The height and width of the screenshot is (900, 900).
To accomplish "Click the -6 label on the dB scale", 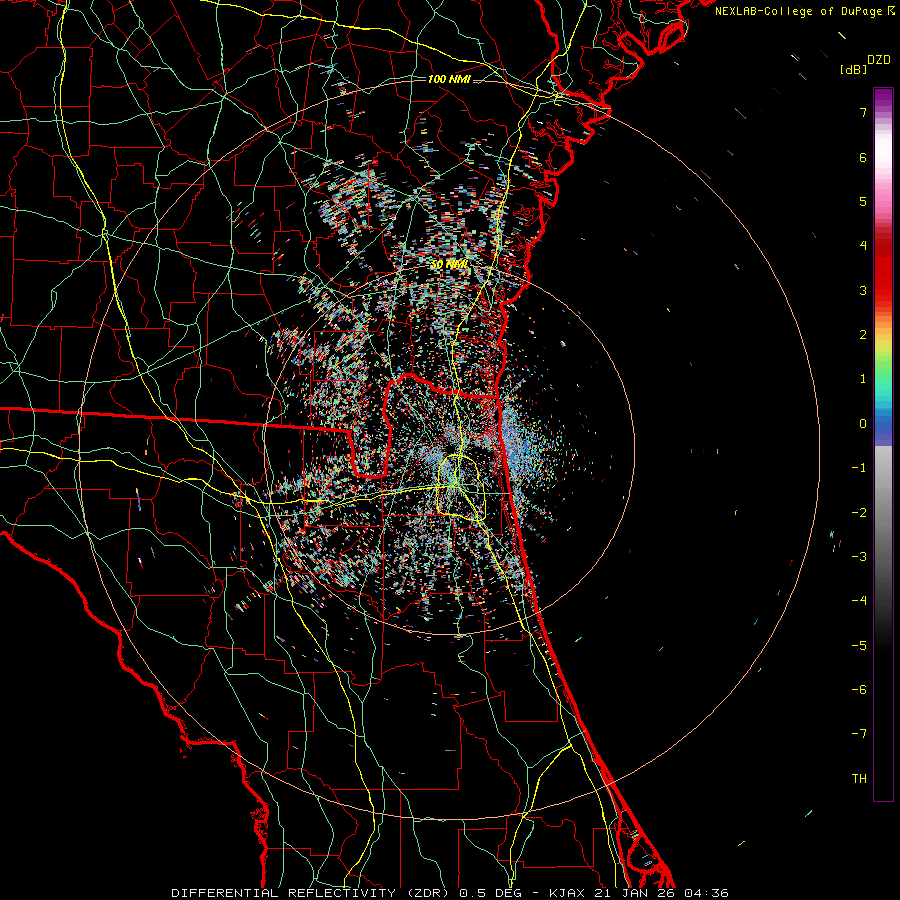I will 859,690.
